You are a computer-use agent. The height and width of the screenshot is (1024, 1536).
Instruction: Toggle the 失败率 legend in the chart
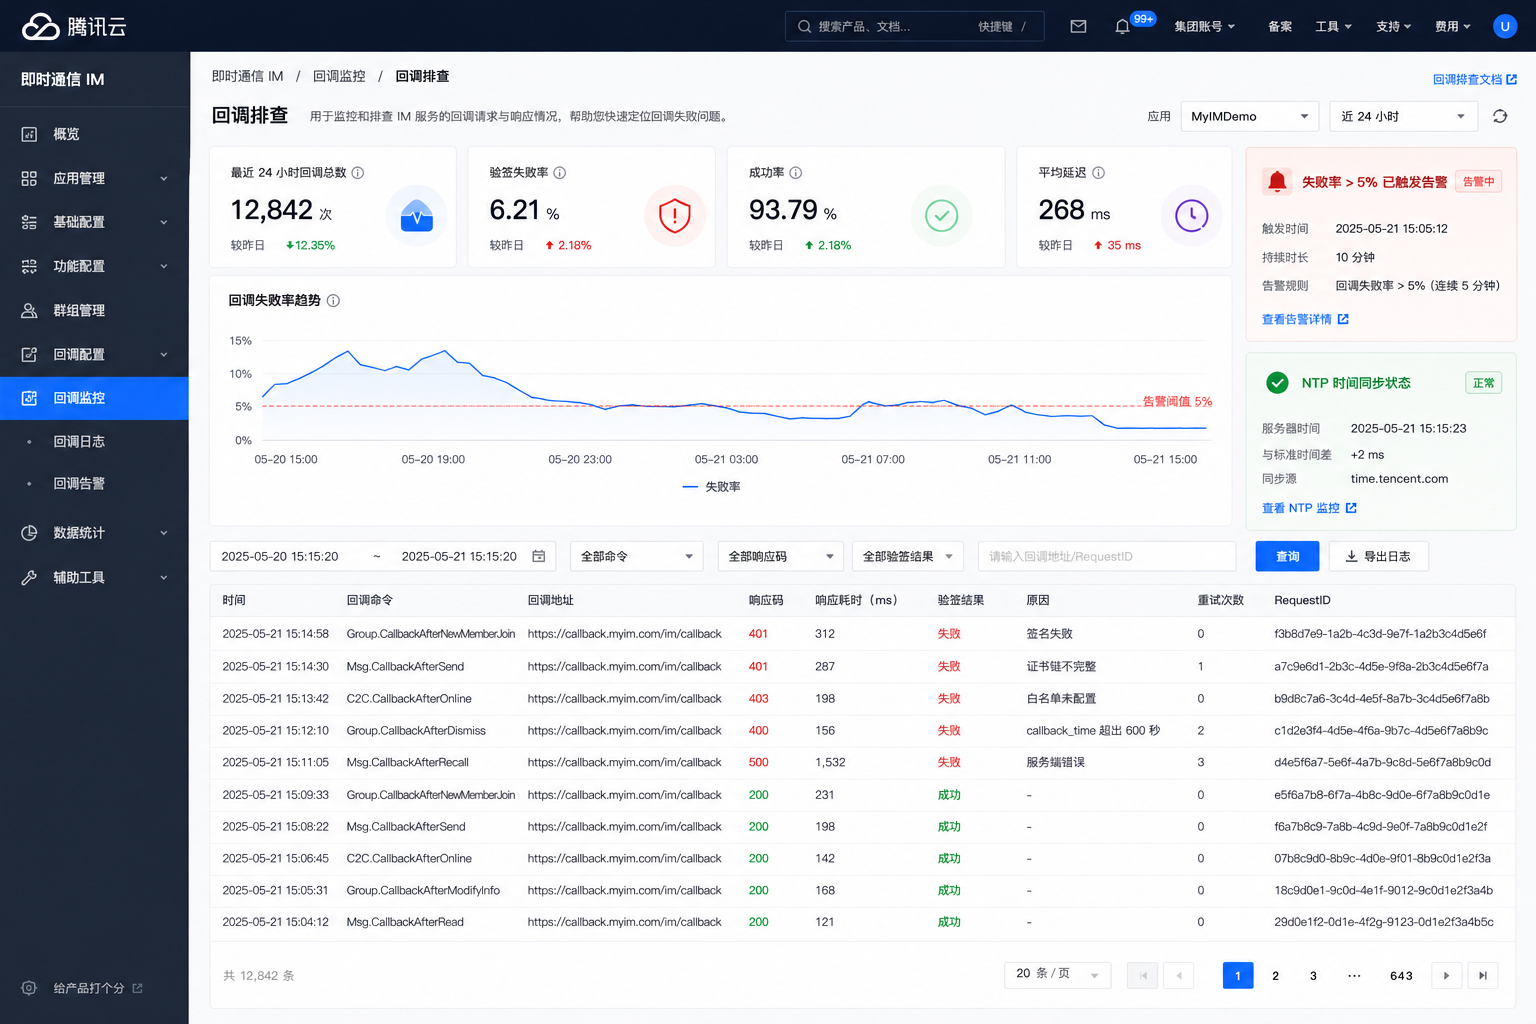711,487
